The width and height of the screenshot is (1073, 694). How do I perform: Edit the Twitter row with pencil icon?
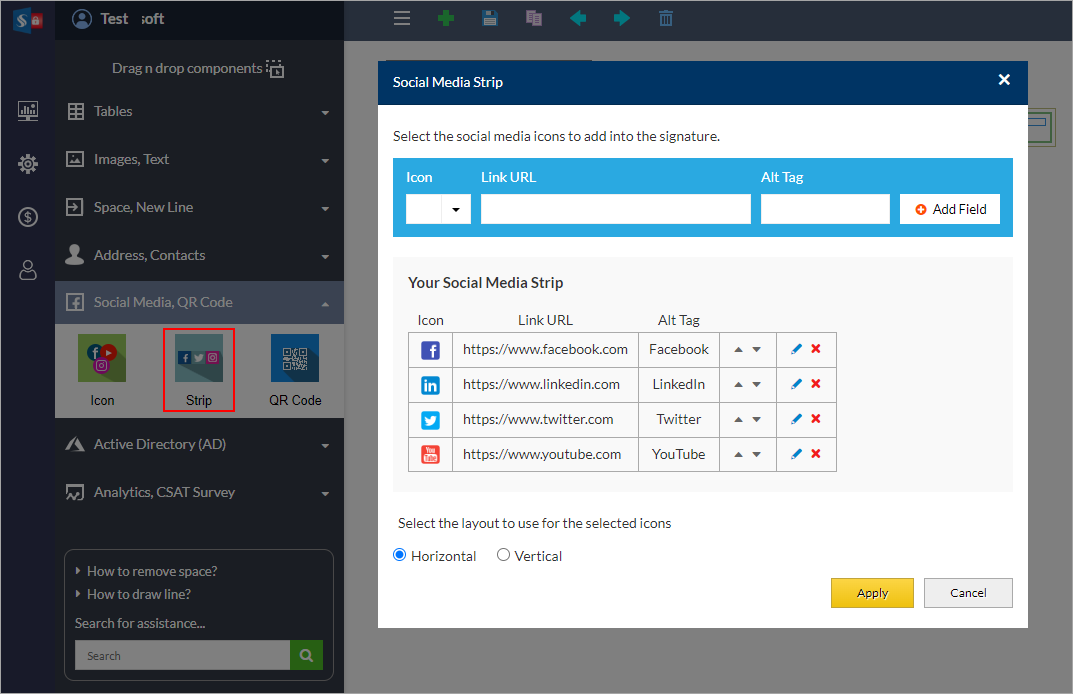click(x=797, y=419)
